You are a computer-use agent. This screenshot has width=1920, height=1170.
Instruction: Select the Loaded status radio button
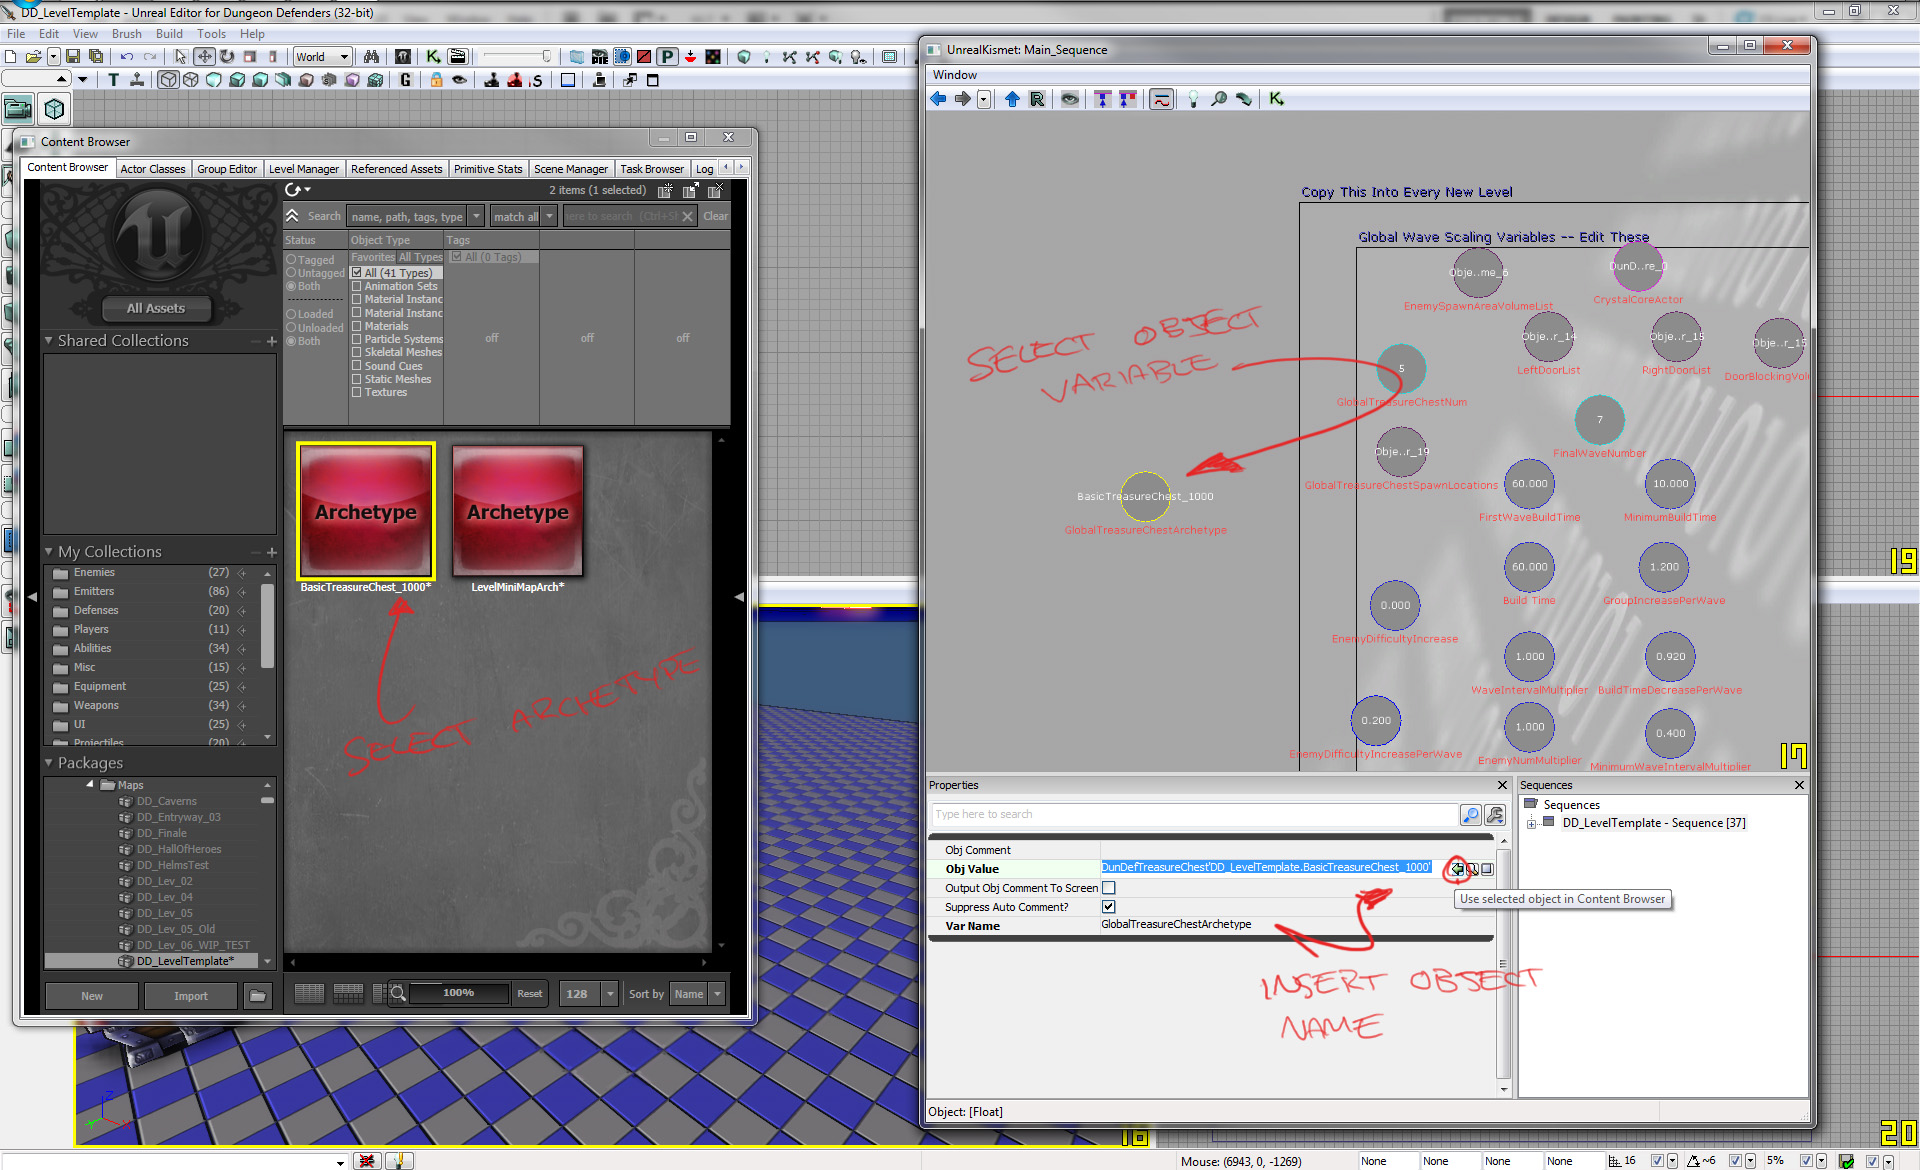tap(291, 314)
